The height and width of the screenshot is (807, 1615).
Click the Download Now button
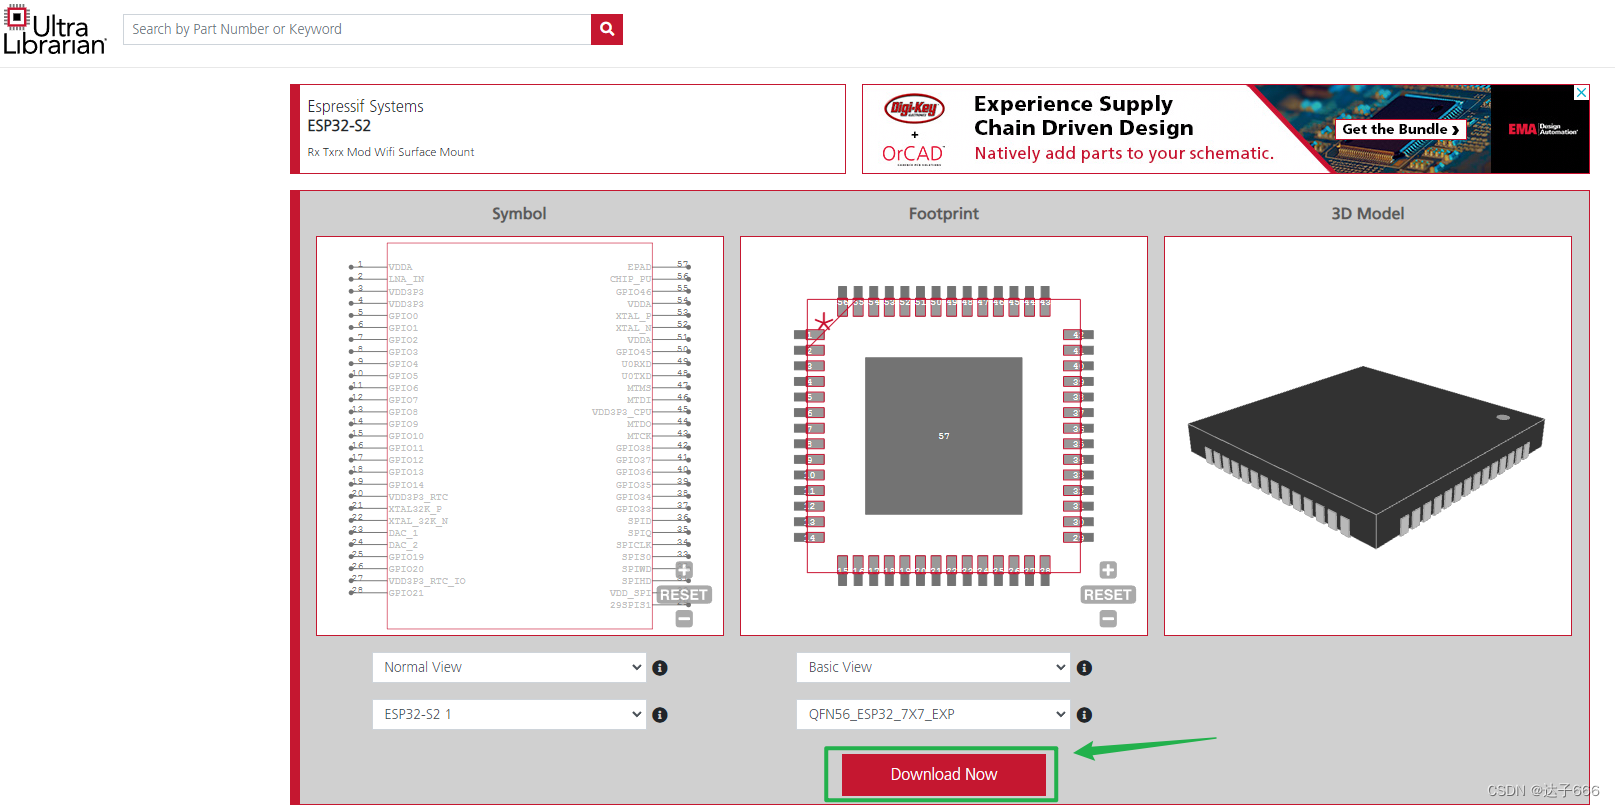tap(944, 775)
